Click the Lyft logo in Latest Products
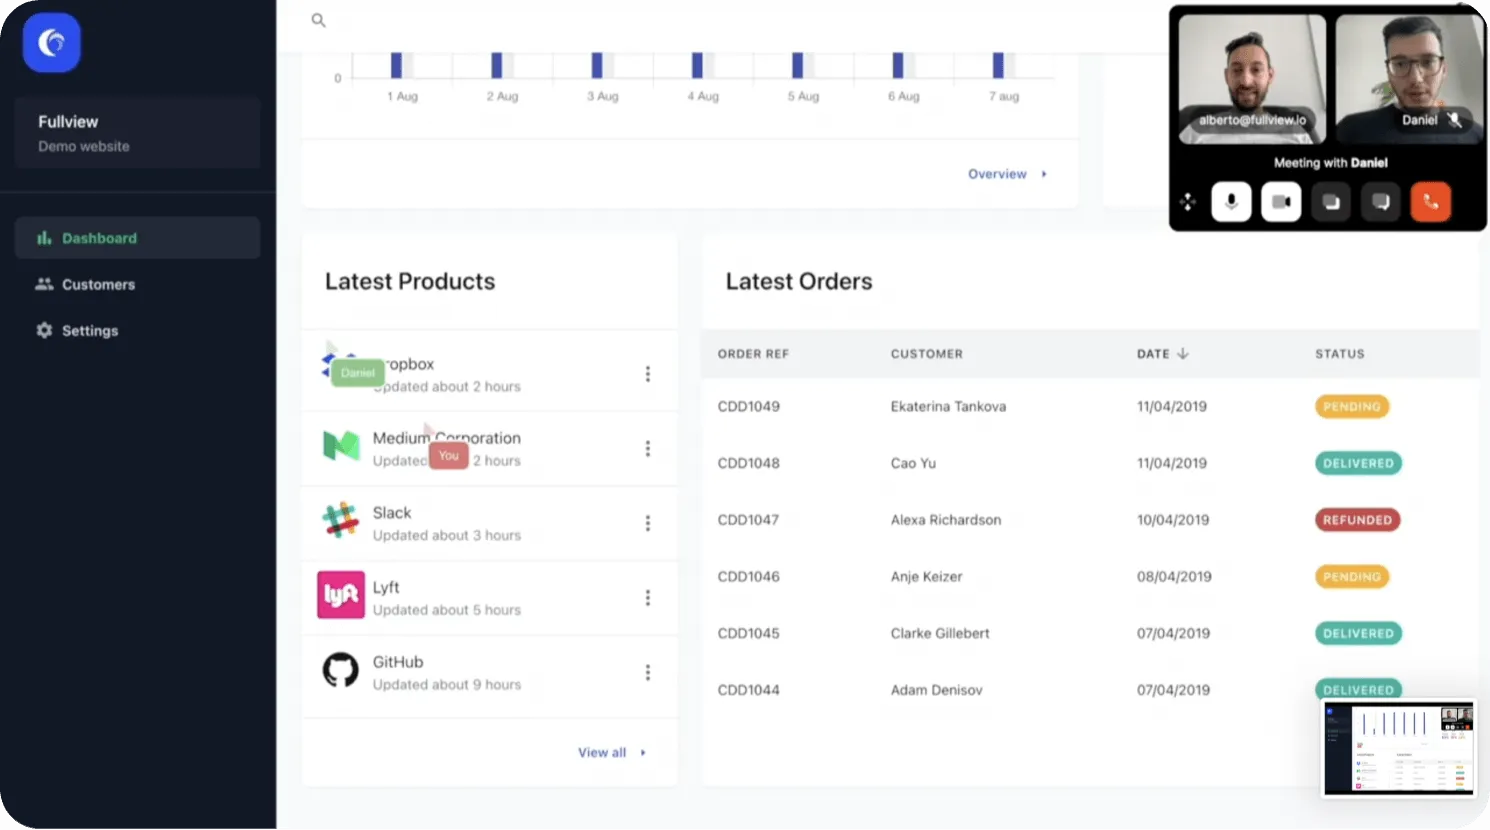 (340, 596)
